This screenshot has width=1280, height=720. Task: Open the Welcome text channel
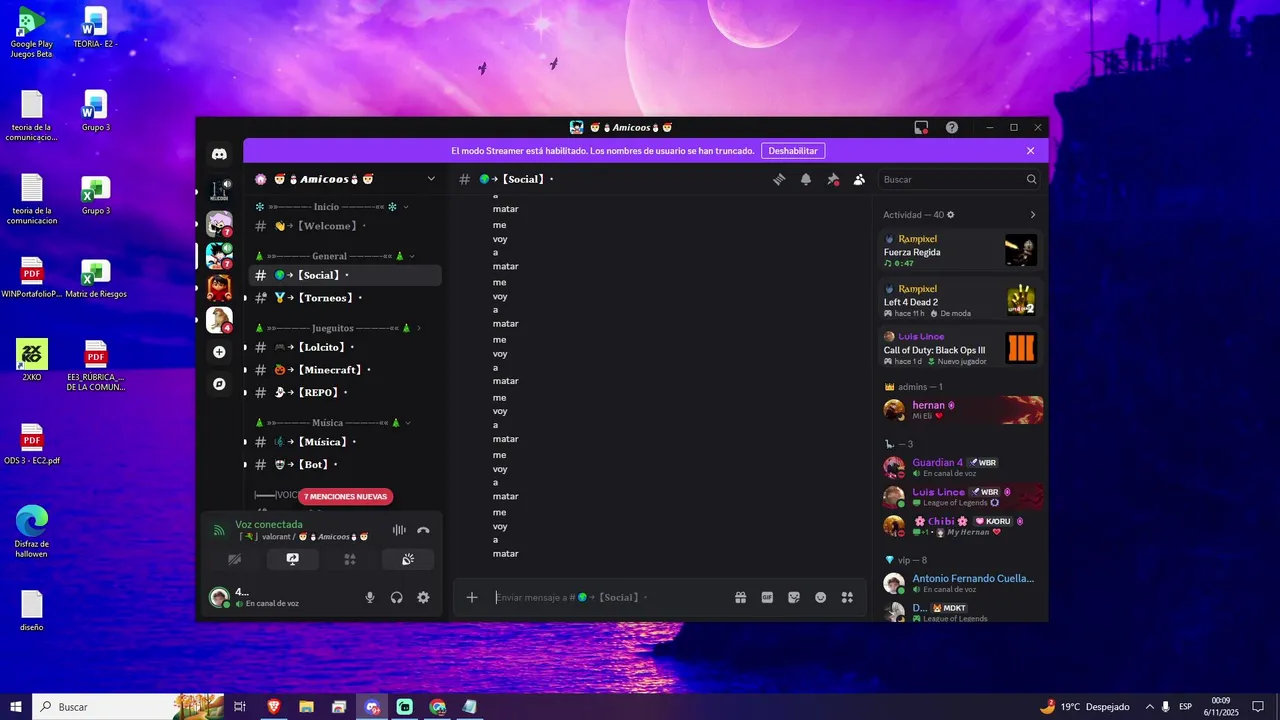pyautogui.click(x=345, y=226)
